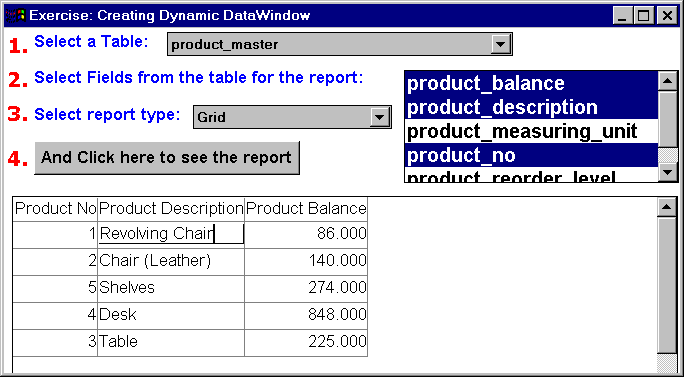This screenshot has height=377, width=684.
Task: Click the Grid report type combo box
Action: pyautogui.click(x=292, y=117)
